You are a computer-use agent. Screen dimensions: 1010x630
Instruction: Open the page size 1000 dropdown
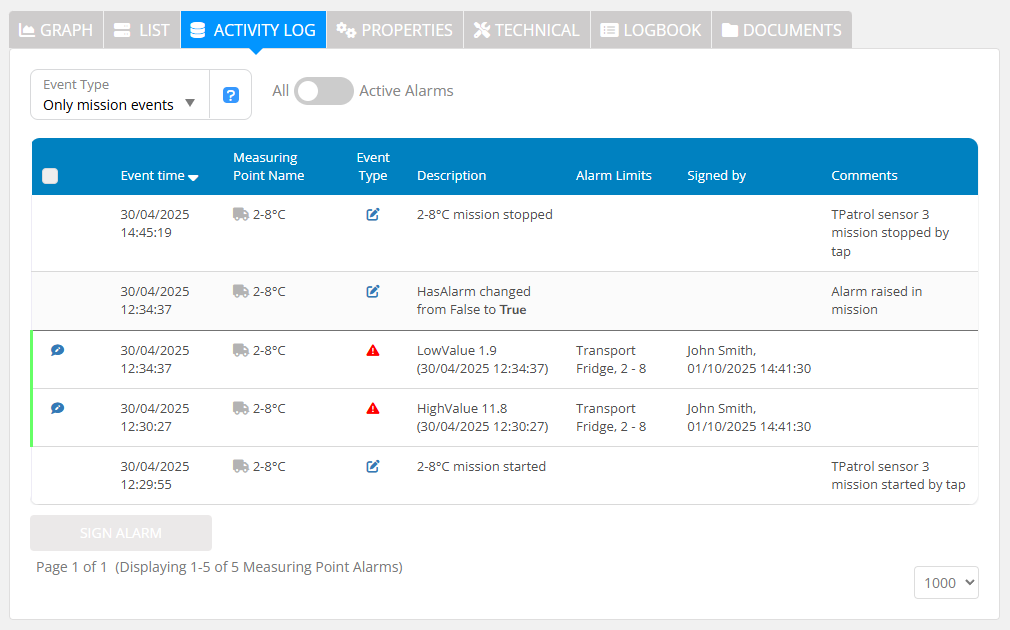945,583
